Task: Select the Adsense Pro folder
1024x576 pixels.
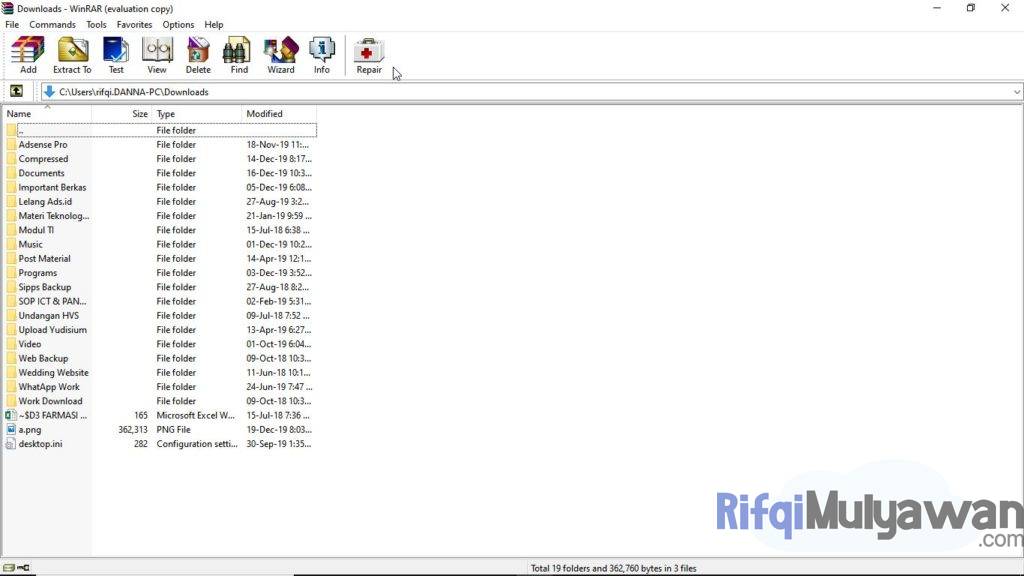Action: [x=43, y=145]
